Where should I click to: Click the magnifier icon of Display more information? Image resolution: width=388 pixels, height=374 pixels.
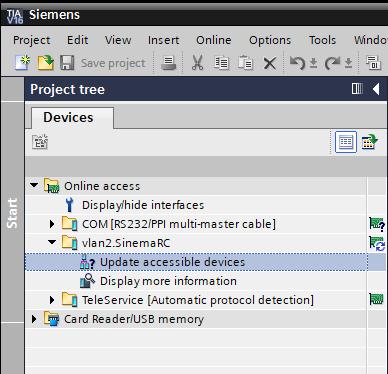87,281
